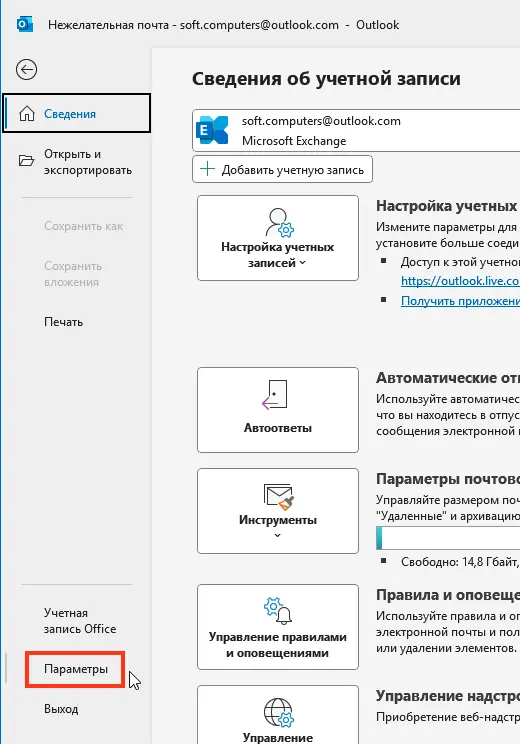Click the Автоматические heading text
The width and height of the screenshot is (520, 744).
(448, 378)
